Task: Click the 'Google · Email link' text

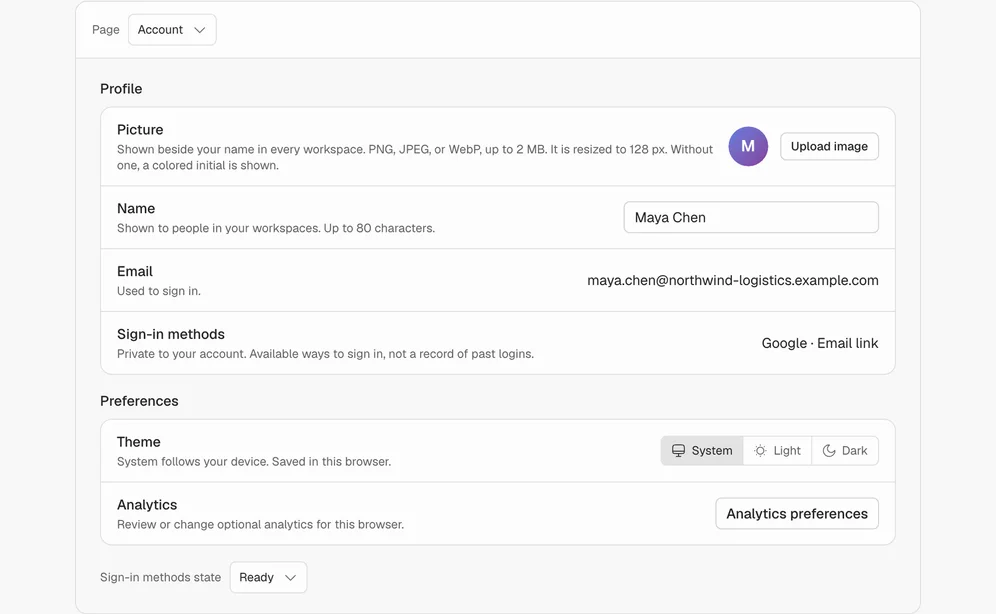Action: pyautogui.click(x=819, y=343)
